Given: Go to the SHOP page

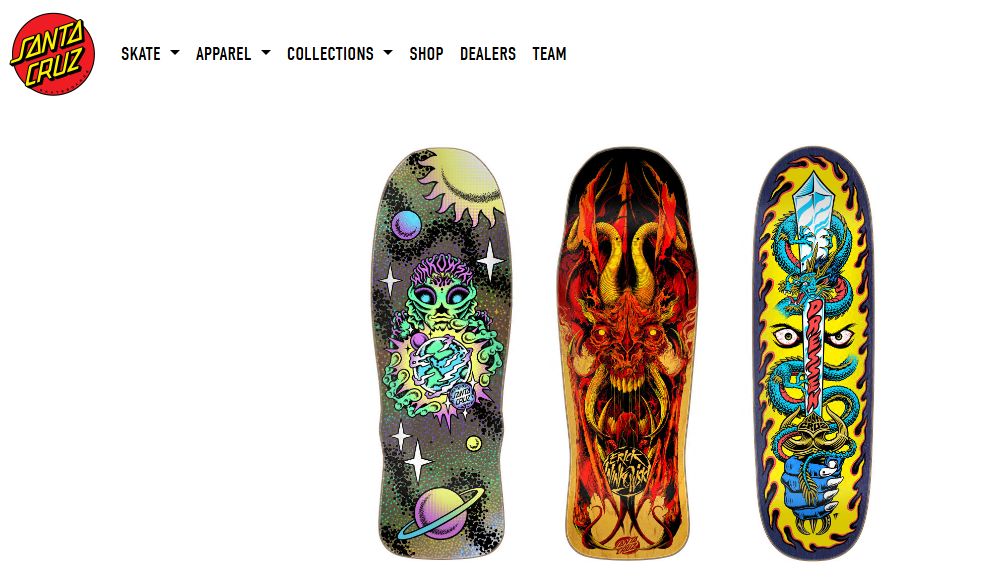Looking at the screenshot, I should [x=426, y=54].
